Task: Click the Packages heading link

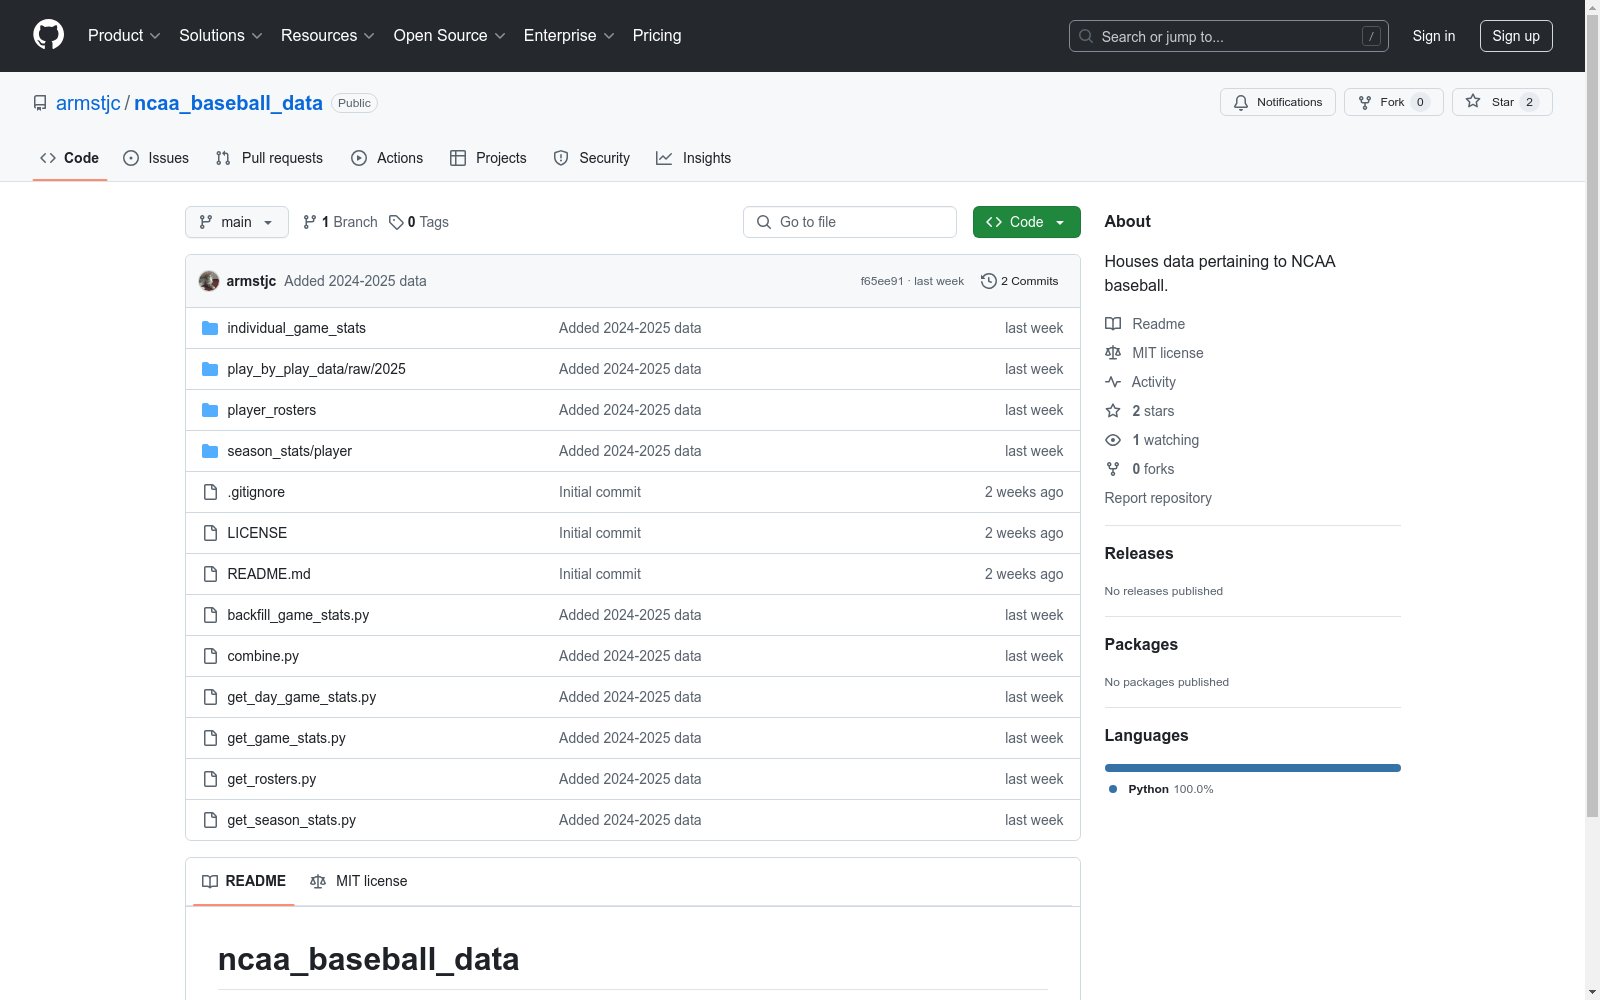Action: tap(1141, 644)
